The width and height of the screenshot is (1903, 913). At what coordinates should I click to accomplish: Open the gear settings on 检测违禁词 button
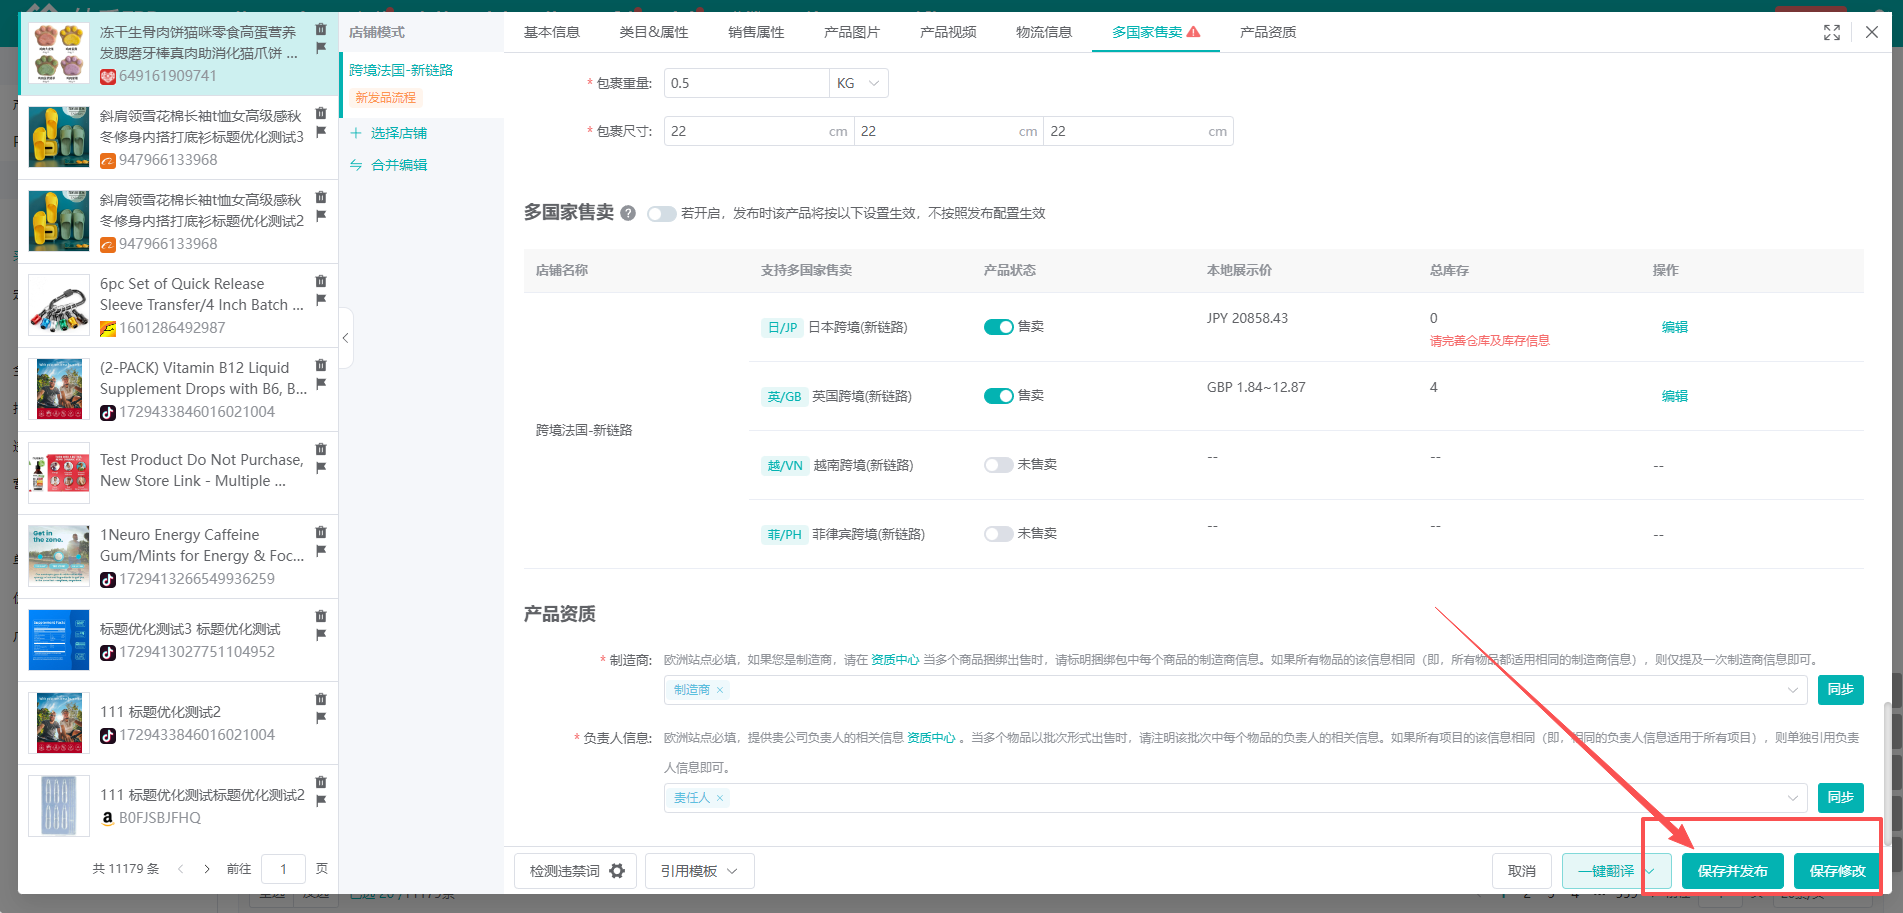[x=617, y=870]
